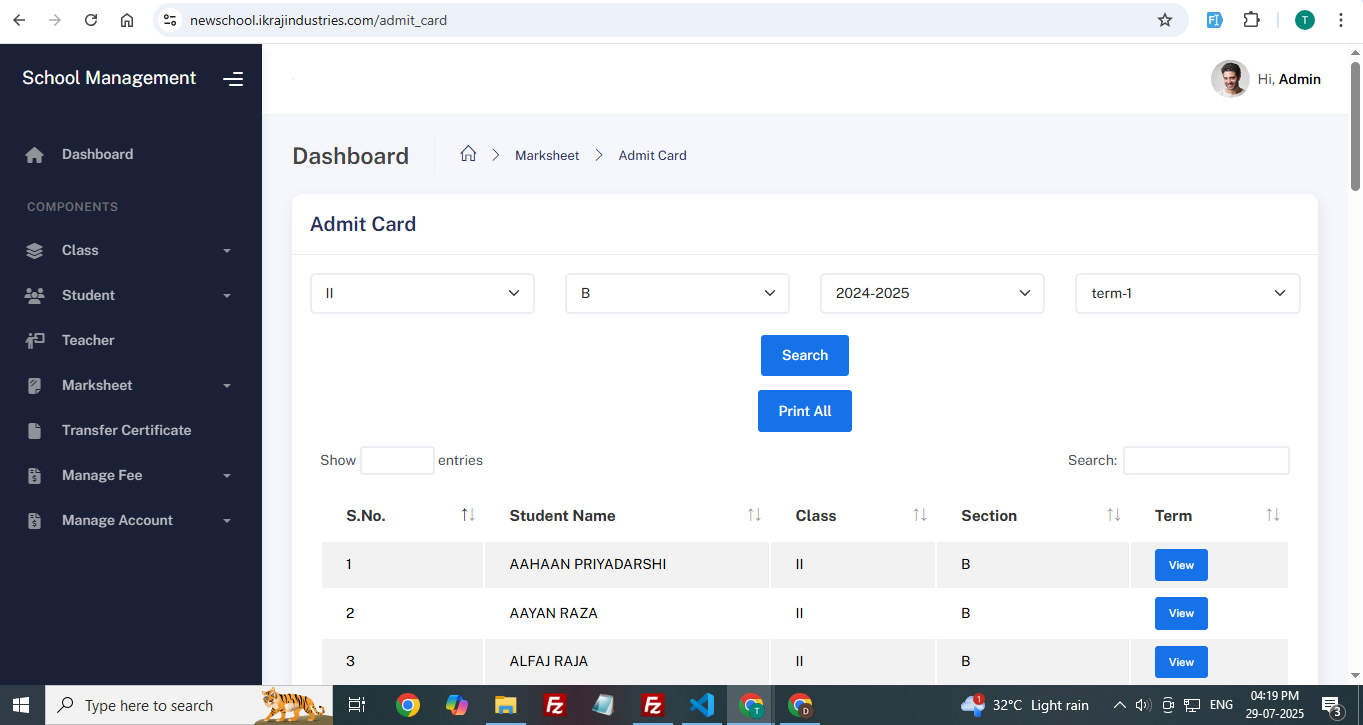Screen dimensions: 1363x725
Task: Click the home icon in breadcrumb
Action: [468, 154]
